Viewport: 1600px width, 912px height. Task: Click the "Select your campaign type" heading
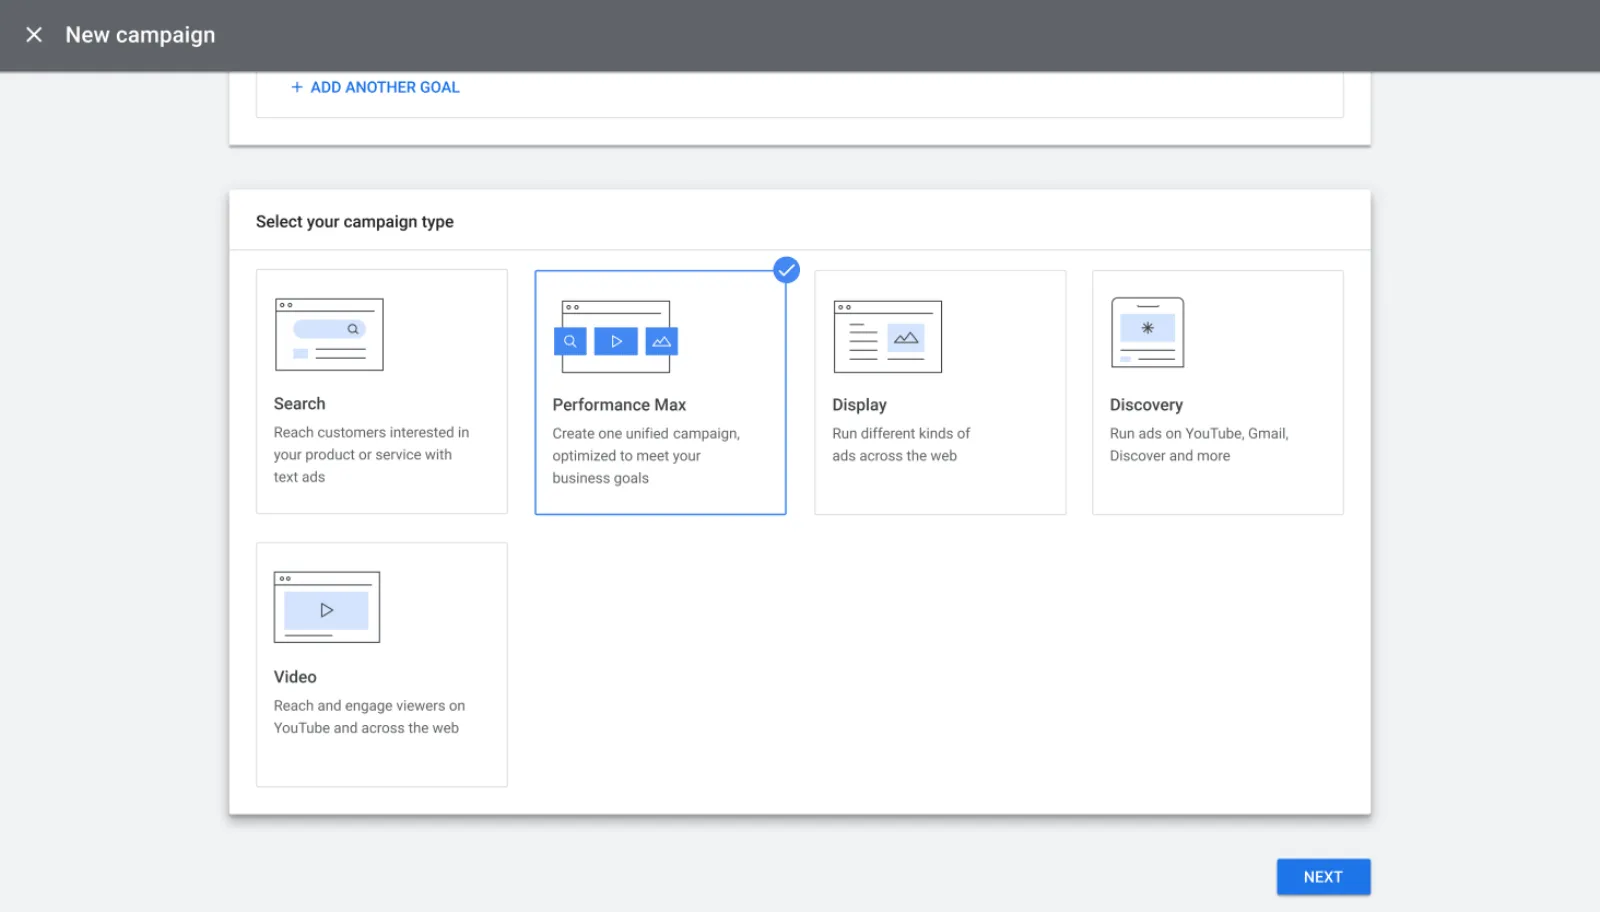click(x=355, y=222)
